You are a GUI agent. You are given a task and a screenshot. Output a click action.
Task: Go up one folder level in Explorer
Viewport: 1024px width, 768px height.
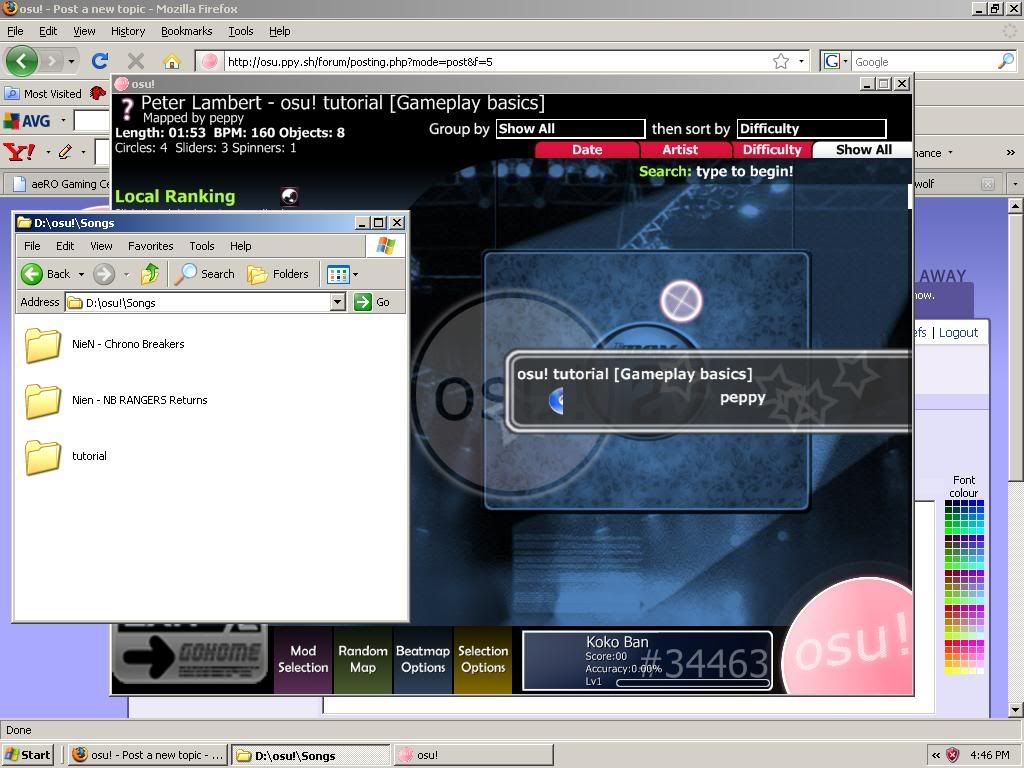click(150, 274)
